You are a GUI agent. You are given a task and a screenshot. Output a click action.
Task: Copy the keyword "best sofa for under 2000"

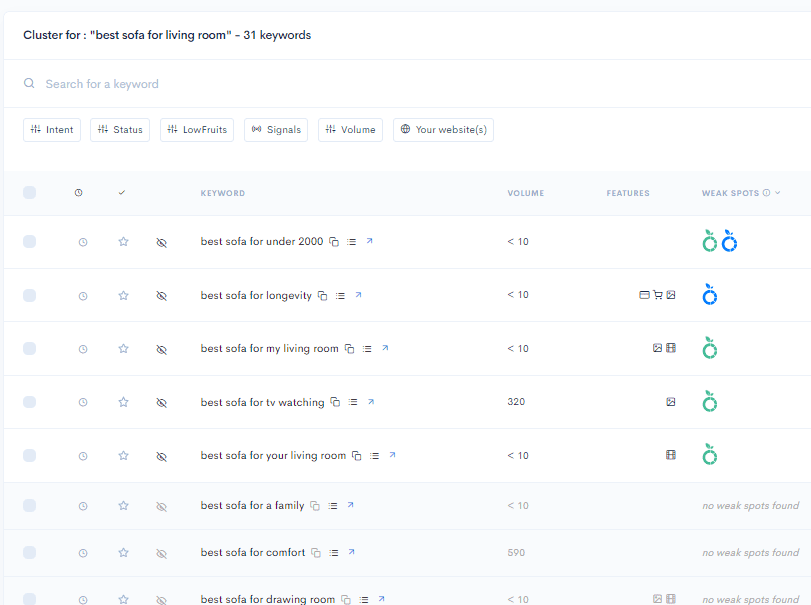tap(336, 241)
